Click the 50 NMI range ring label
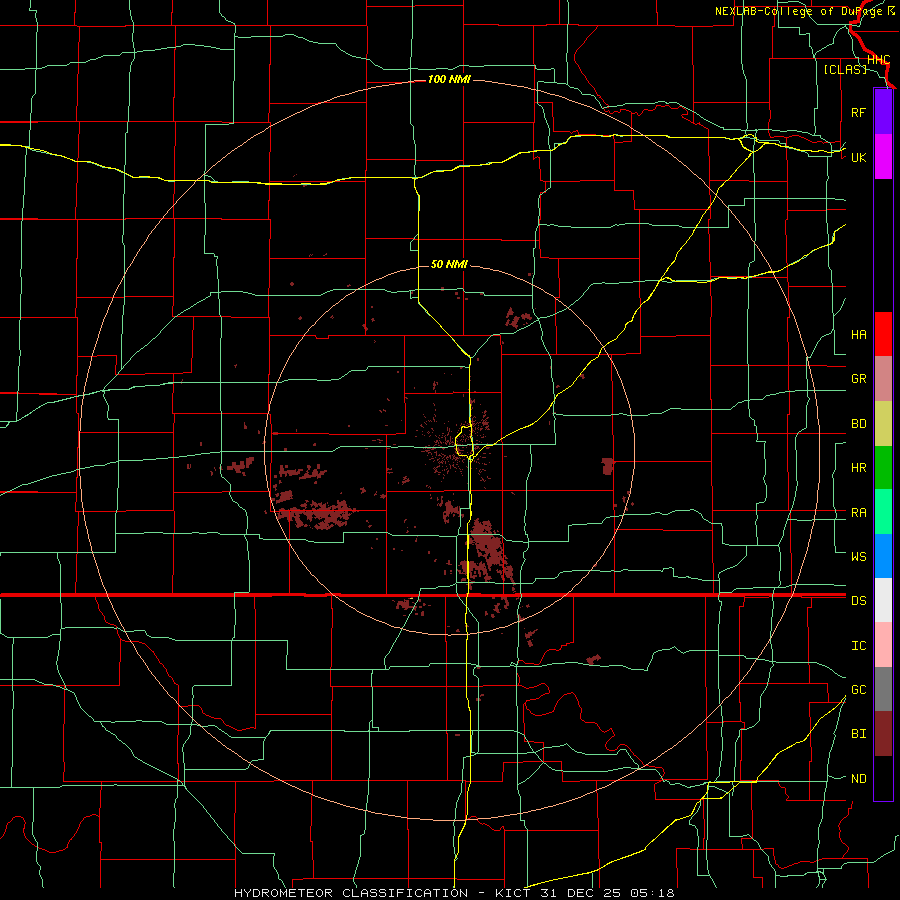This screenshot has width=900, height=900. (x=449, y=264)
